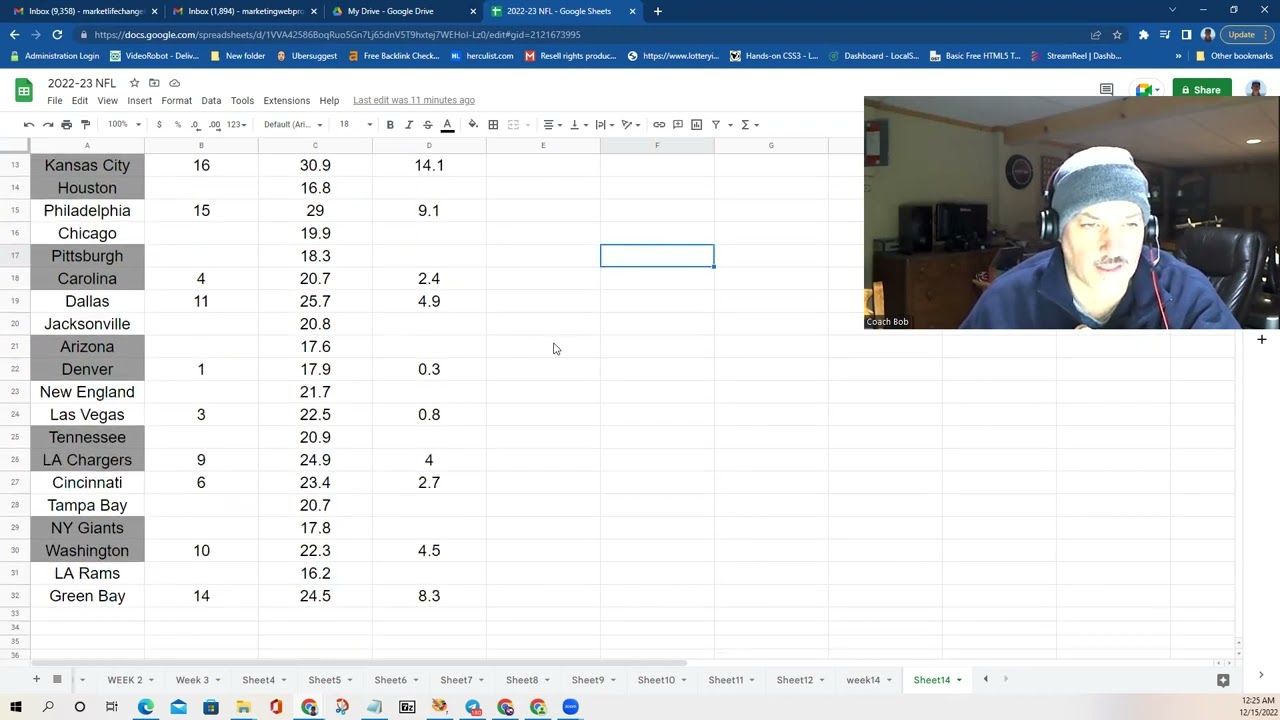Insert a link
Image resolution: width=1280 pixels, height=720 pixels.
(x=659, y=124)
